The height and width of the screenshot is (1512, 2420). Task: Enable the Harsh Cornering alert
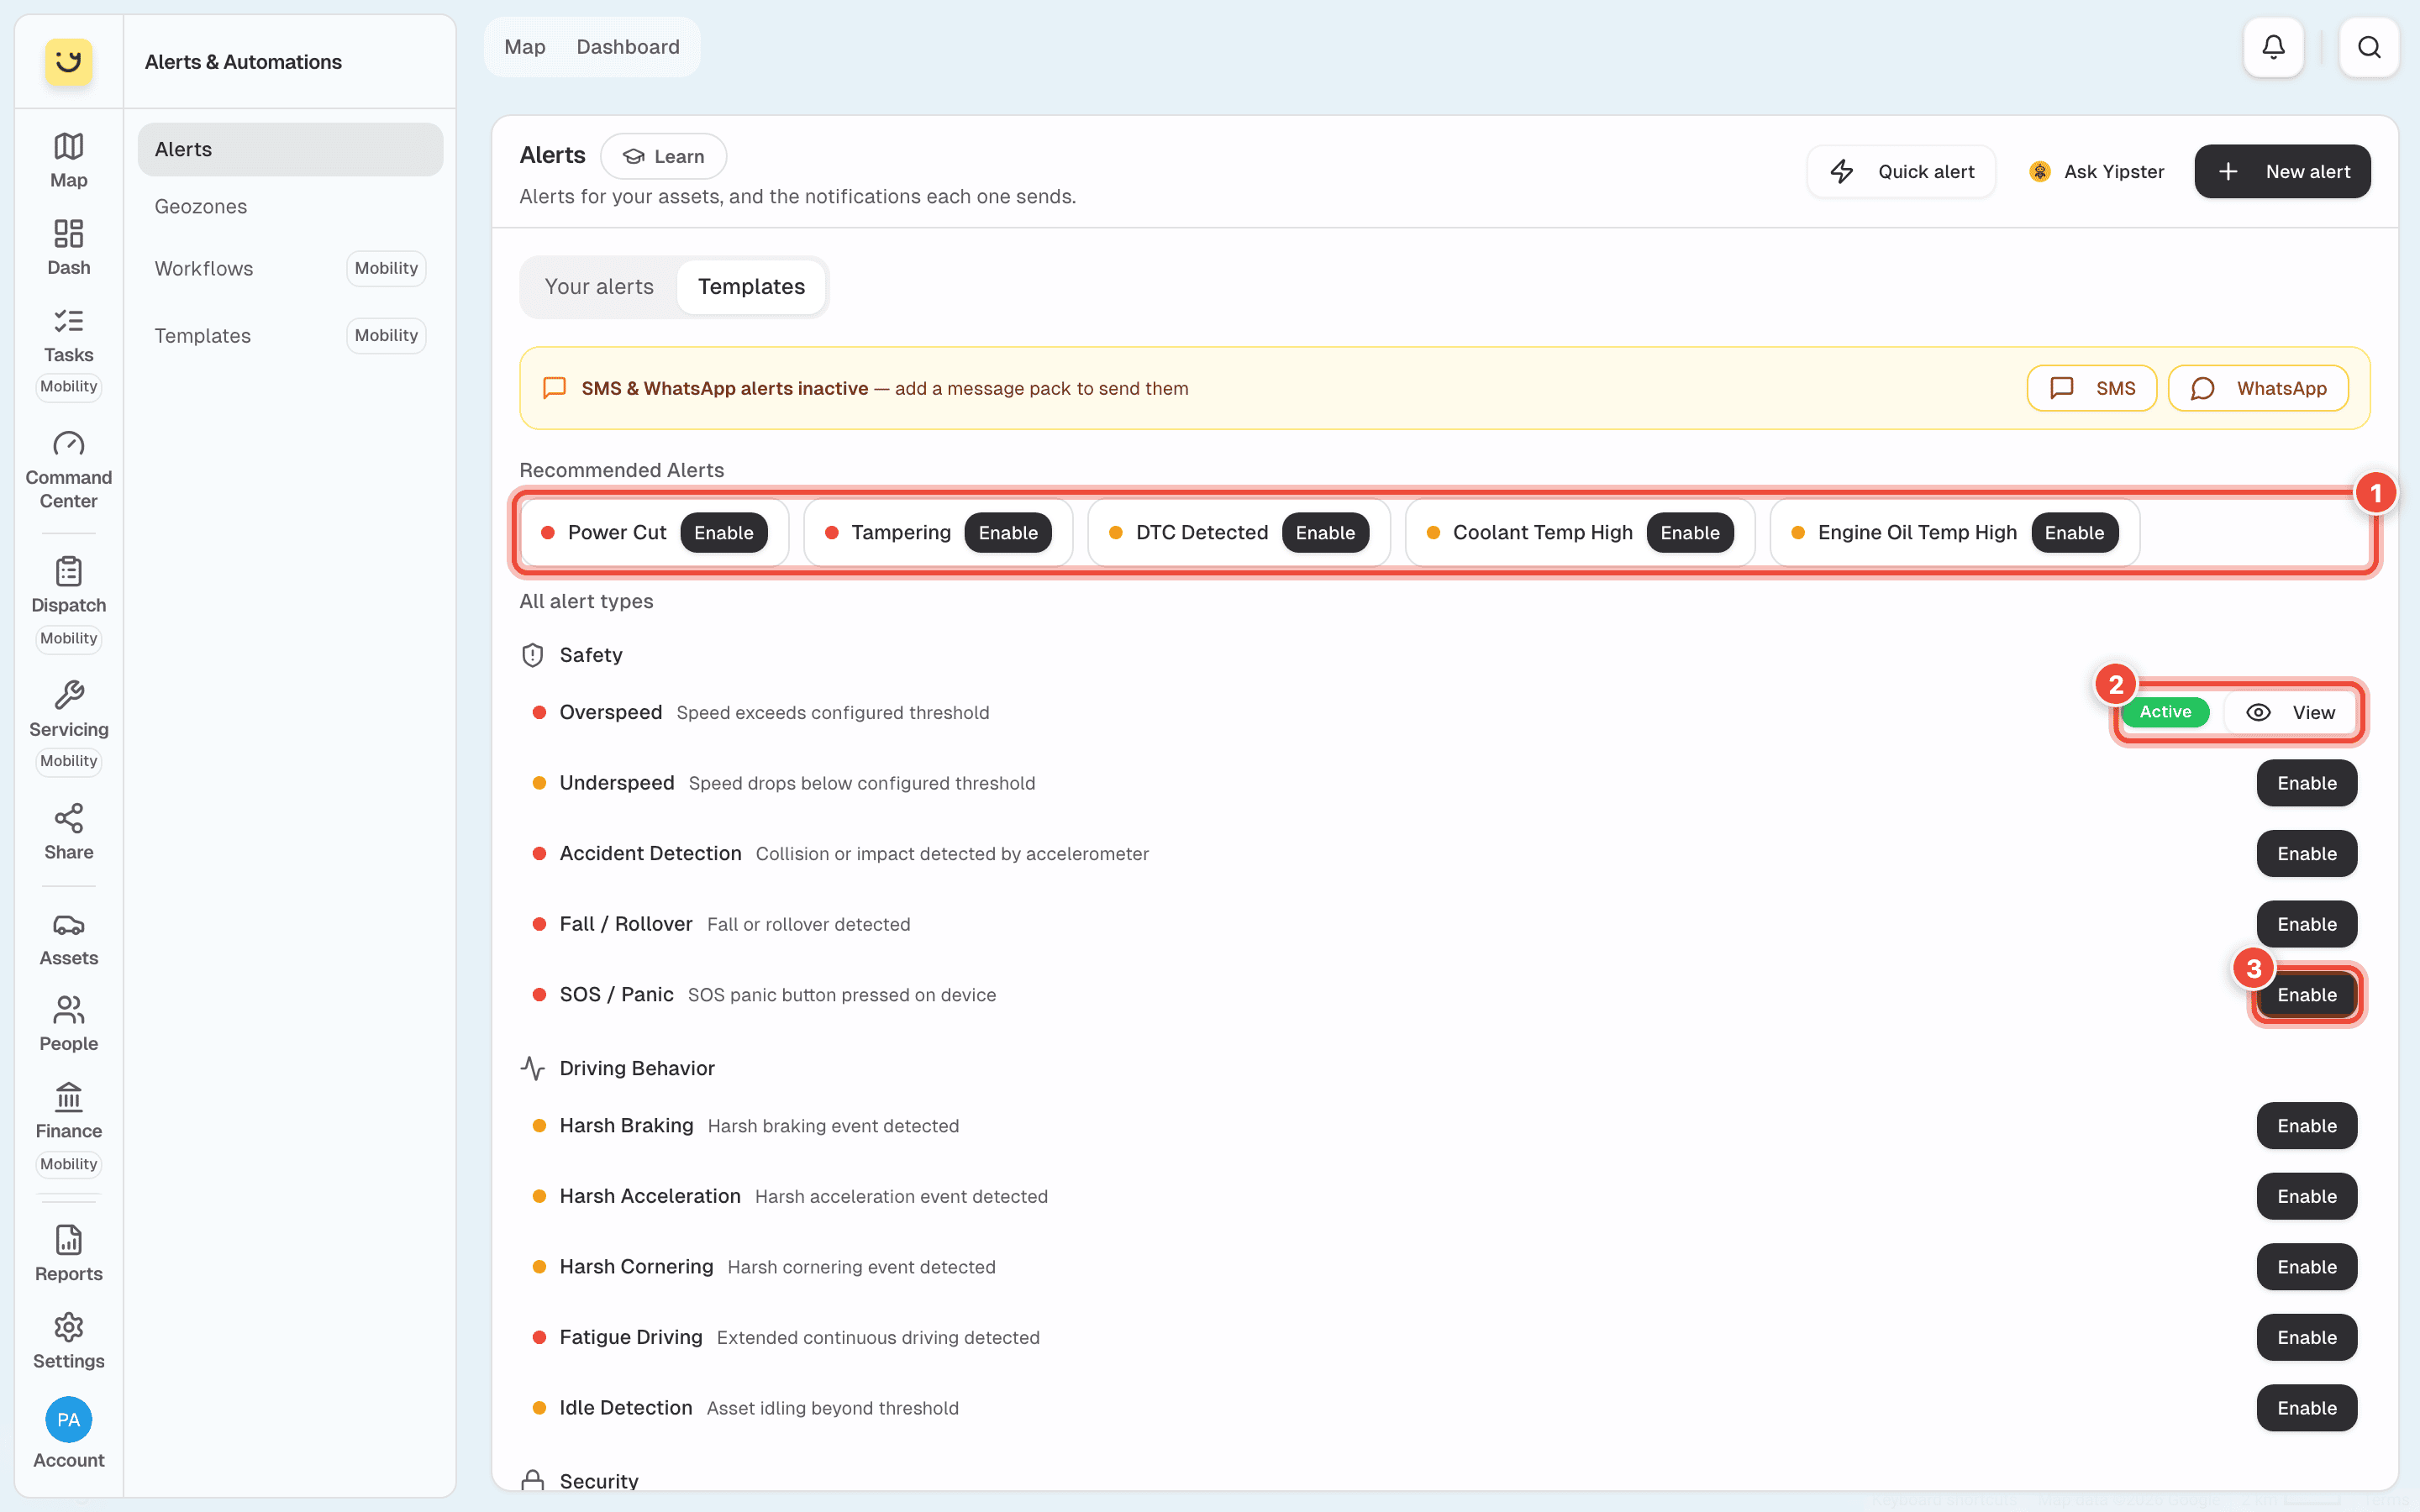pyautogui.click(x=2306, y=1267)
